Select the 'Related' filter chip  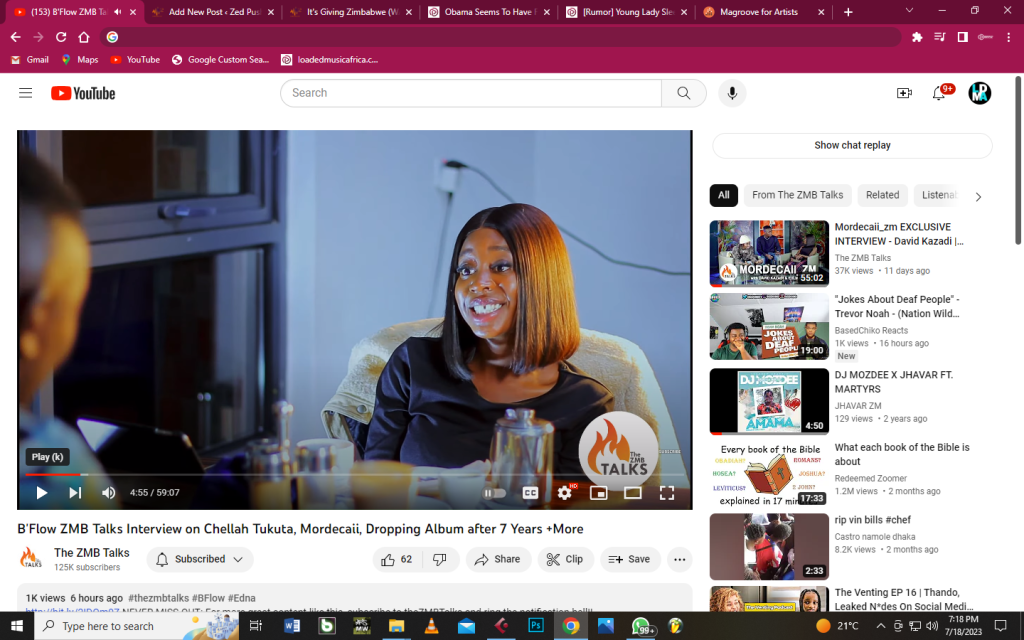click(x=882, y=195)
